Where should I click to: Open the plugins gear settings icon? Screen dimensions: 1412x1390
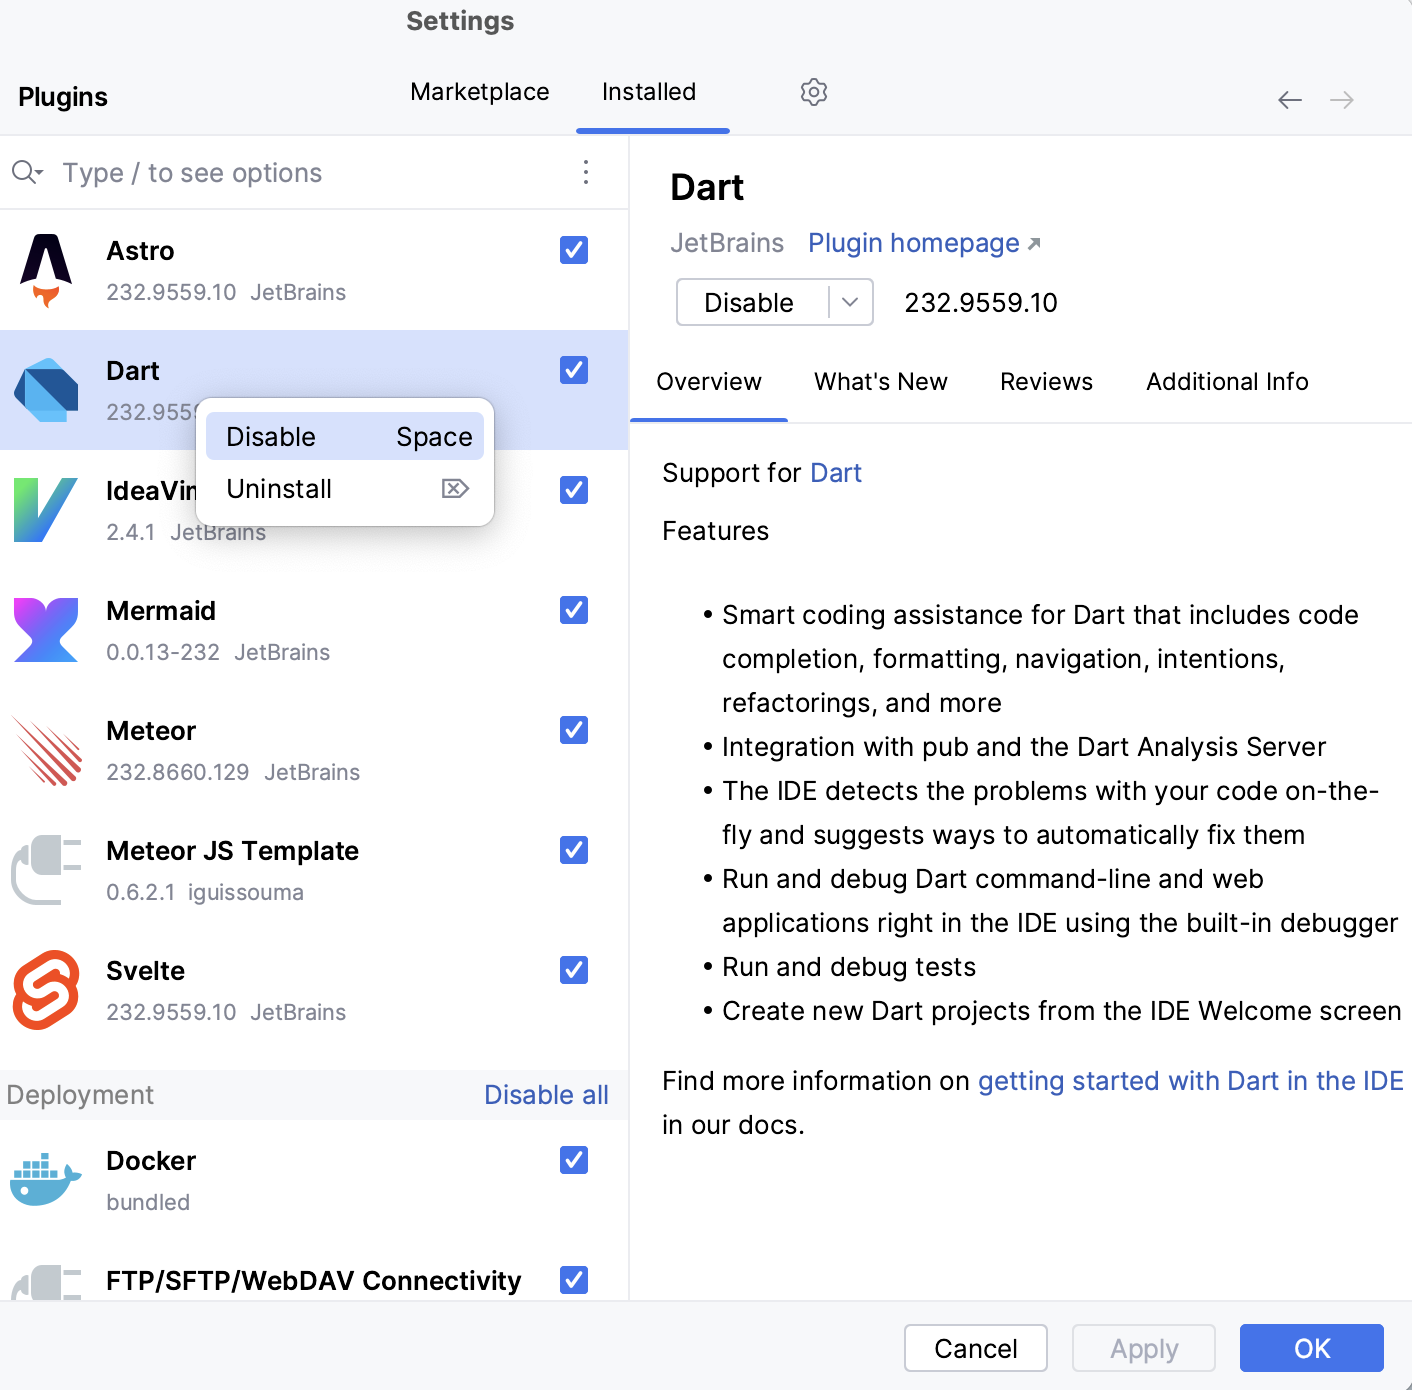tap(813, 92)
